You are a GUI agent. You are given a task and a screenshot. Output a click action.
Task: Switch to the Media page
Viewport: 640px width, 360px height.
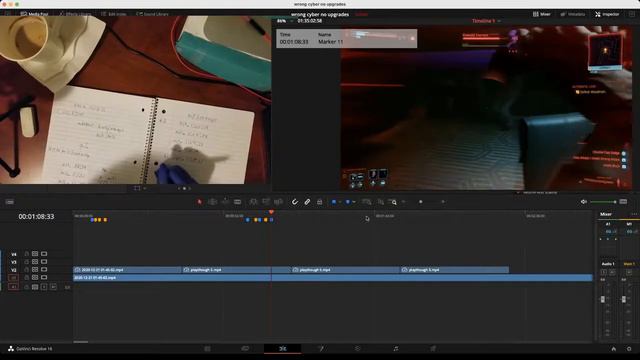tap(207, 349)
